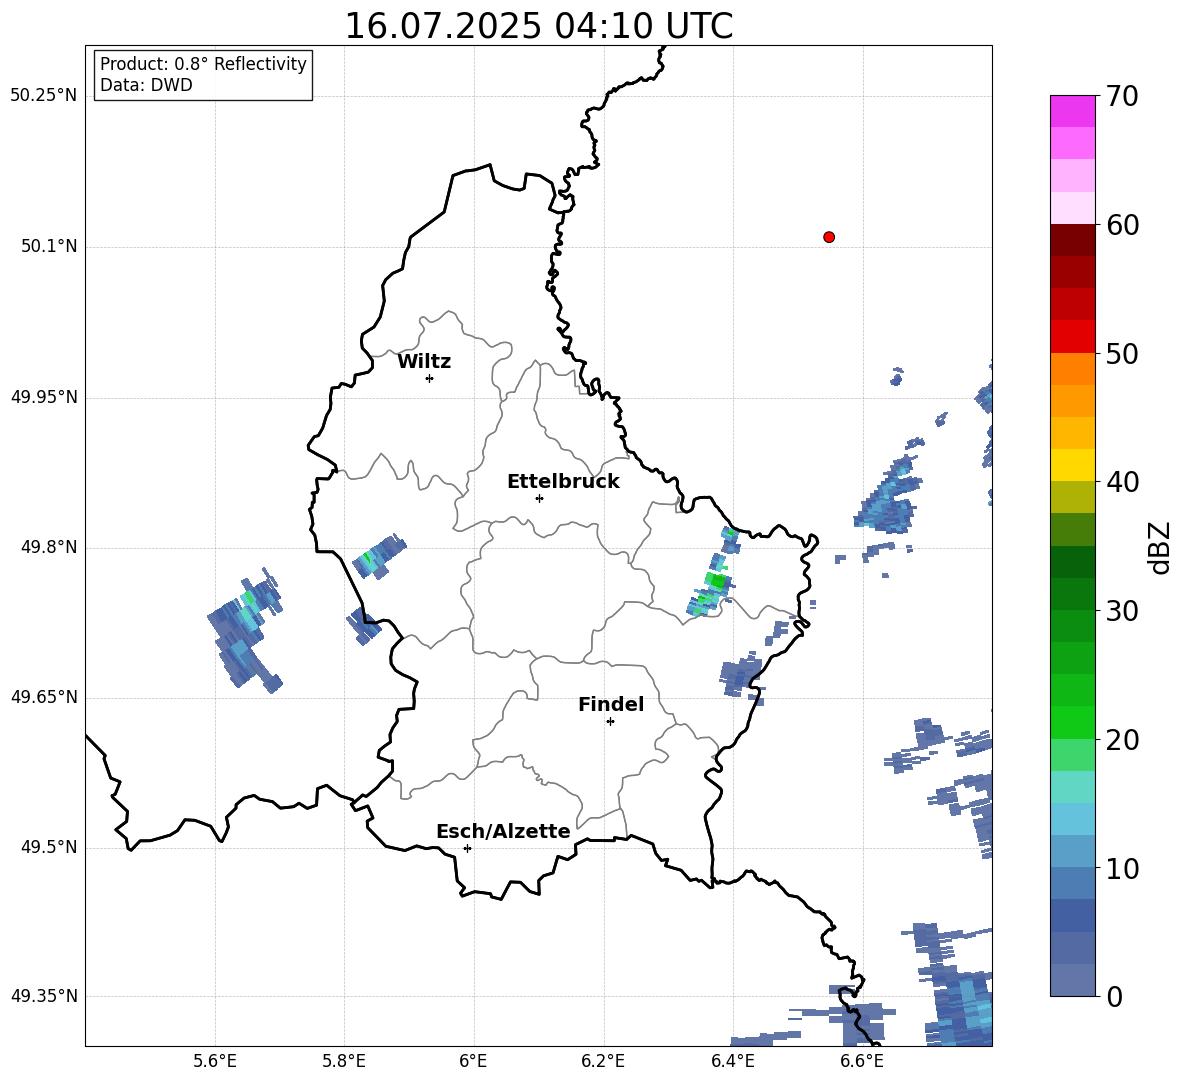Click the 49.8°N latitude label

(x=49, y=547)
